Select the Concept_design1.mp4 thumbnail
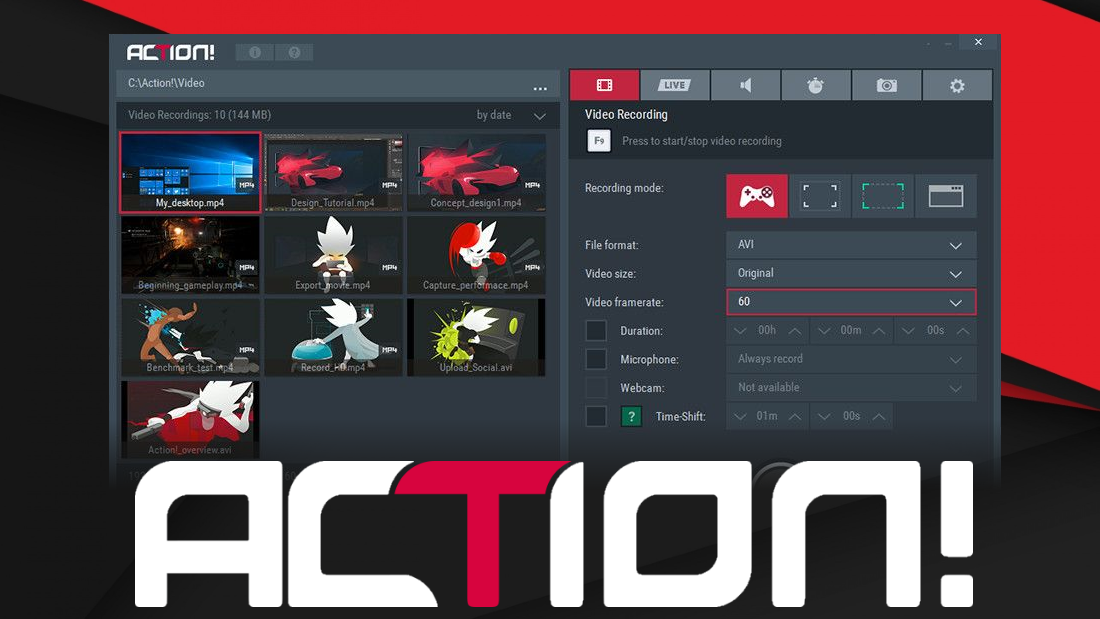Viewport: 1100px width, 619px height. [x=476, y=173]
